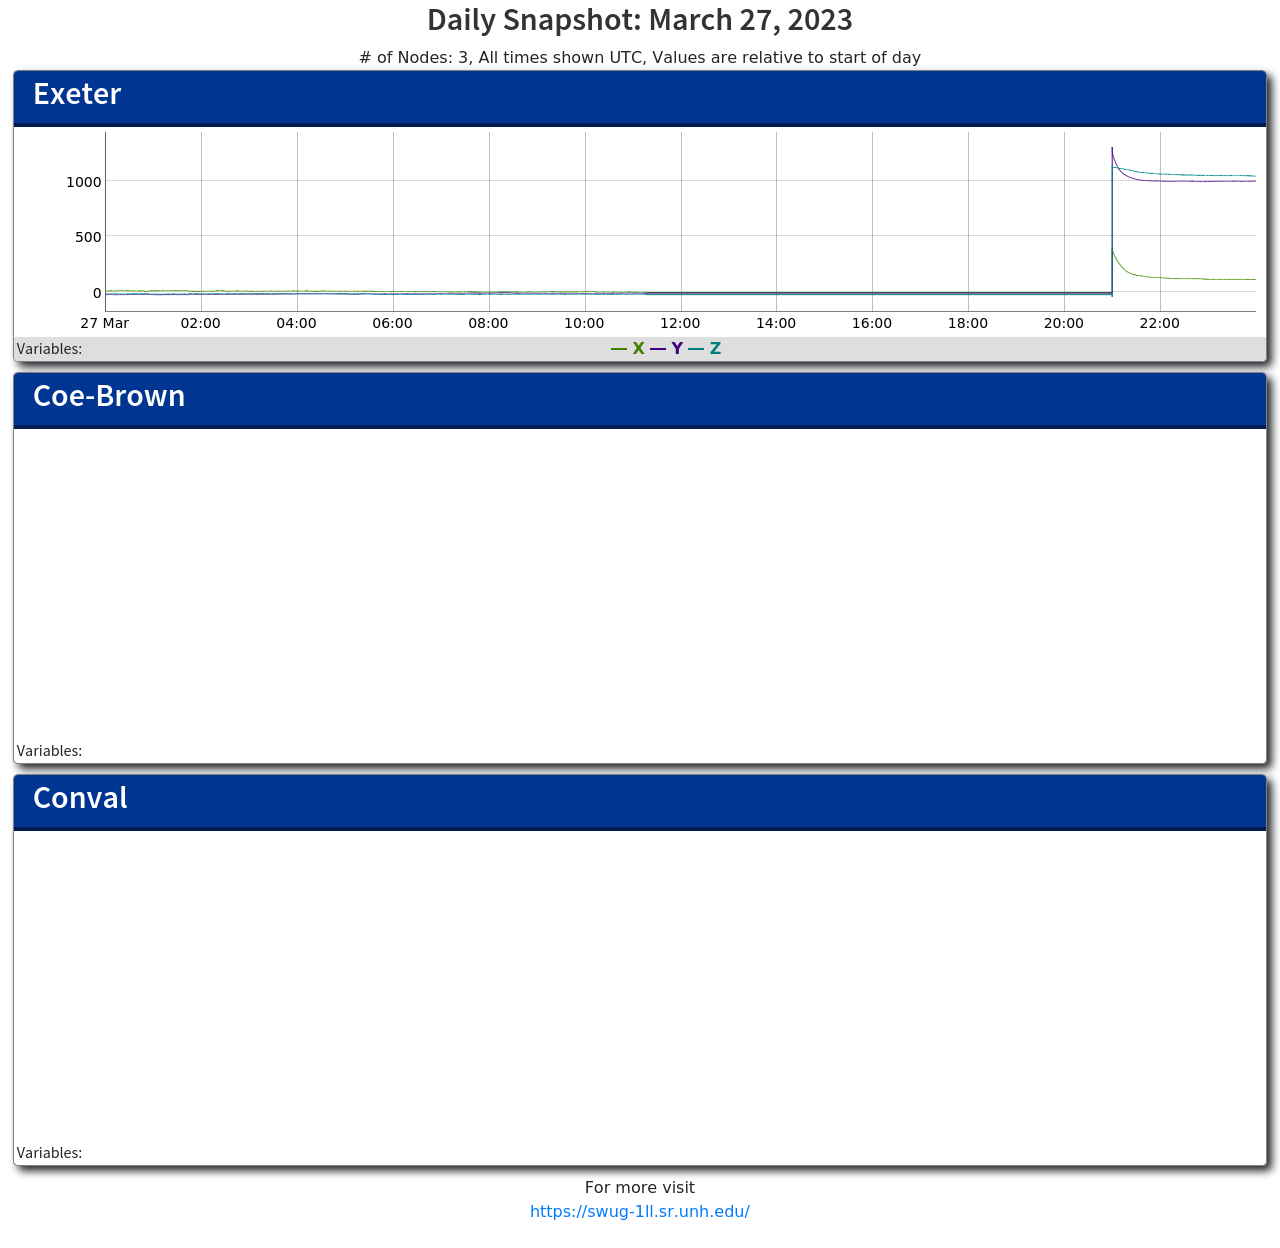Click the 12:00 x-axis tick label
Screen dimensions: 1280x1248
(681, 323)
